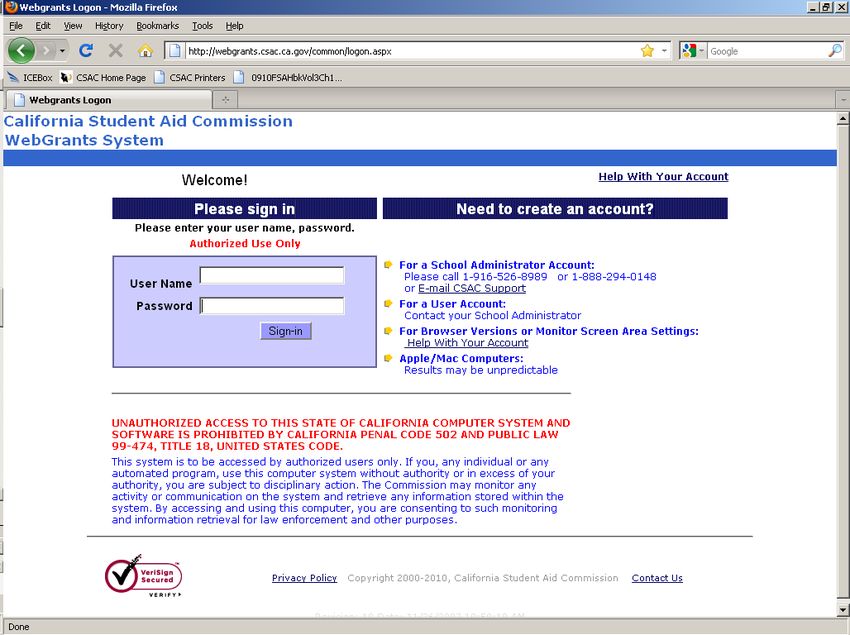Screen dimensions: 850x635
Task: Click the E-mail CSAC Support link
Action: 472,288
